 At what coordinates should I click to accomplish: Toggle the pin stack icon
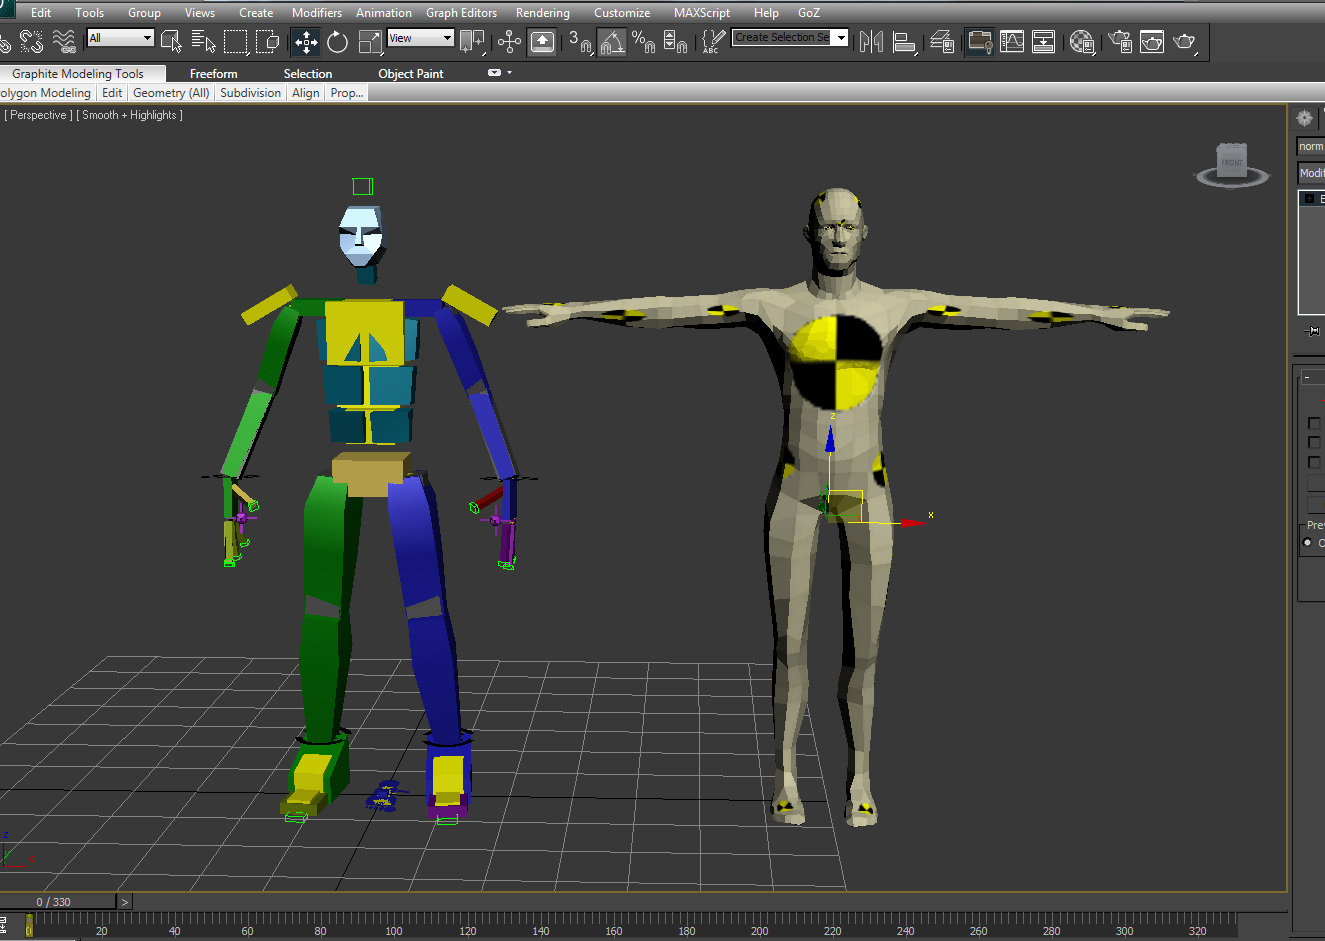click(1312, 331)
